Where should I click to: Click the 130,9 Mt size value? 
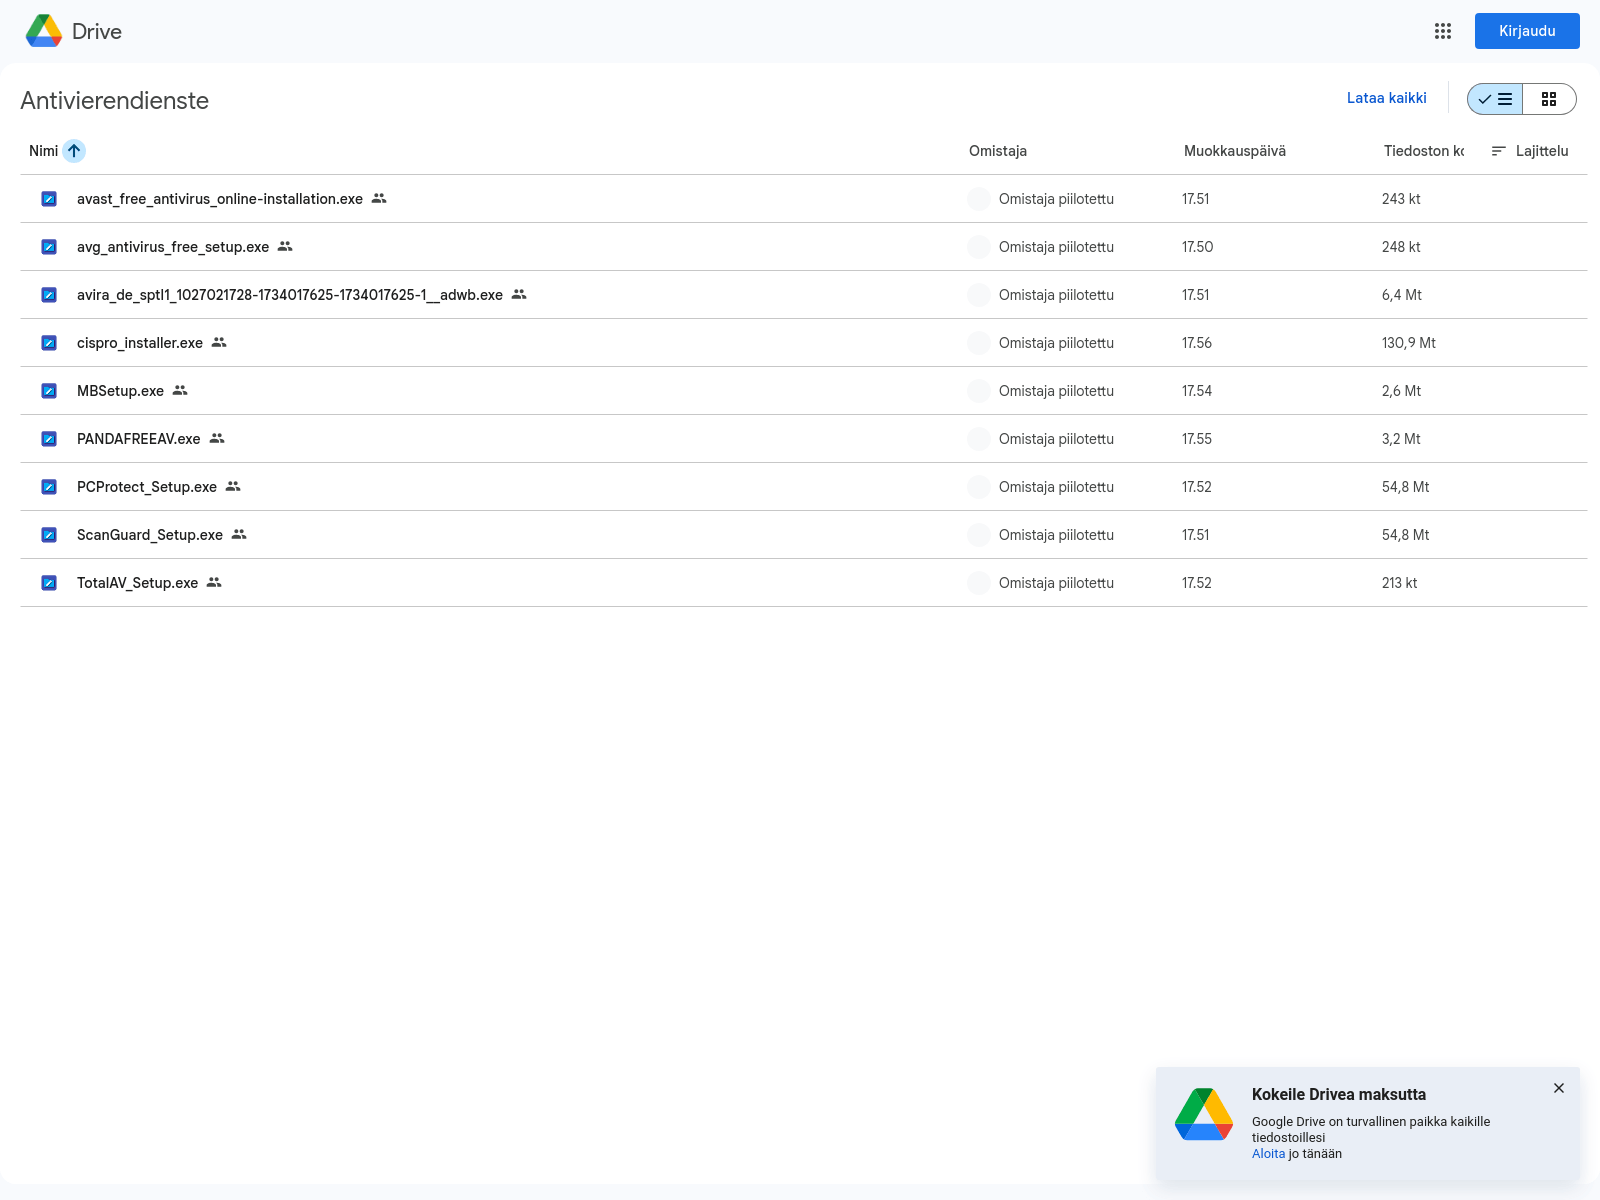click(x=1408, y=343)
